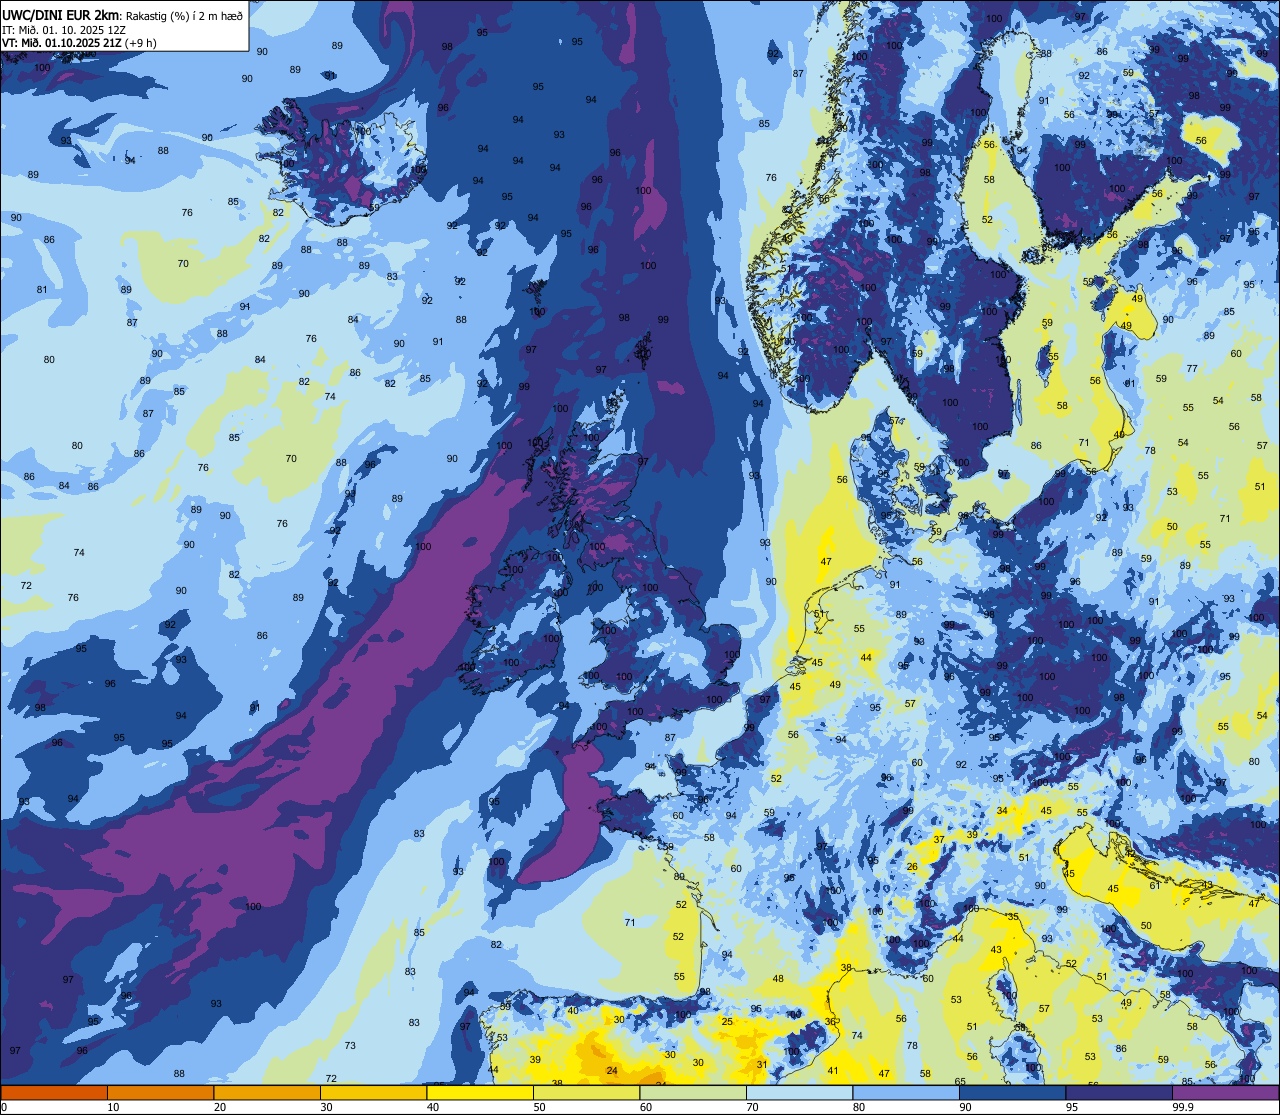Click the '10' legend tick label
This screenshot has width=1280, height=1115.
click(x=113, y=1107)
